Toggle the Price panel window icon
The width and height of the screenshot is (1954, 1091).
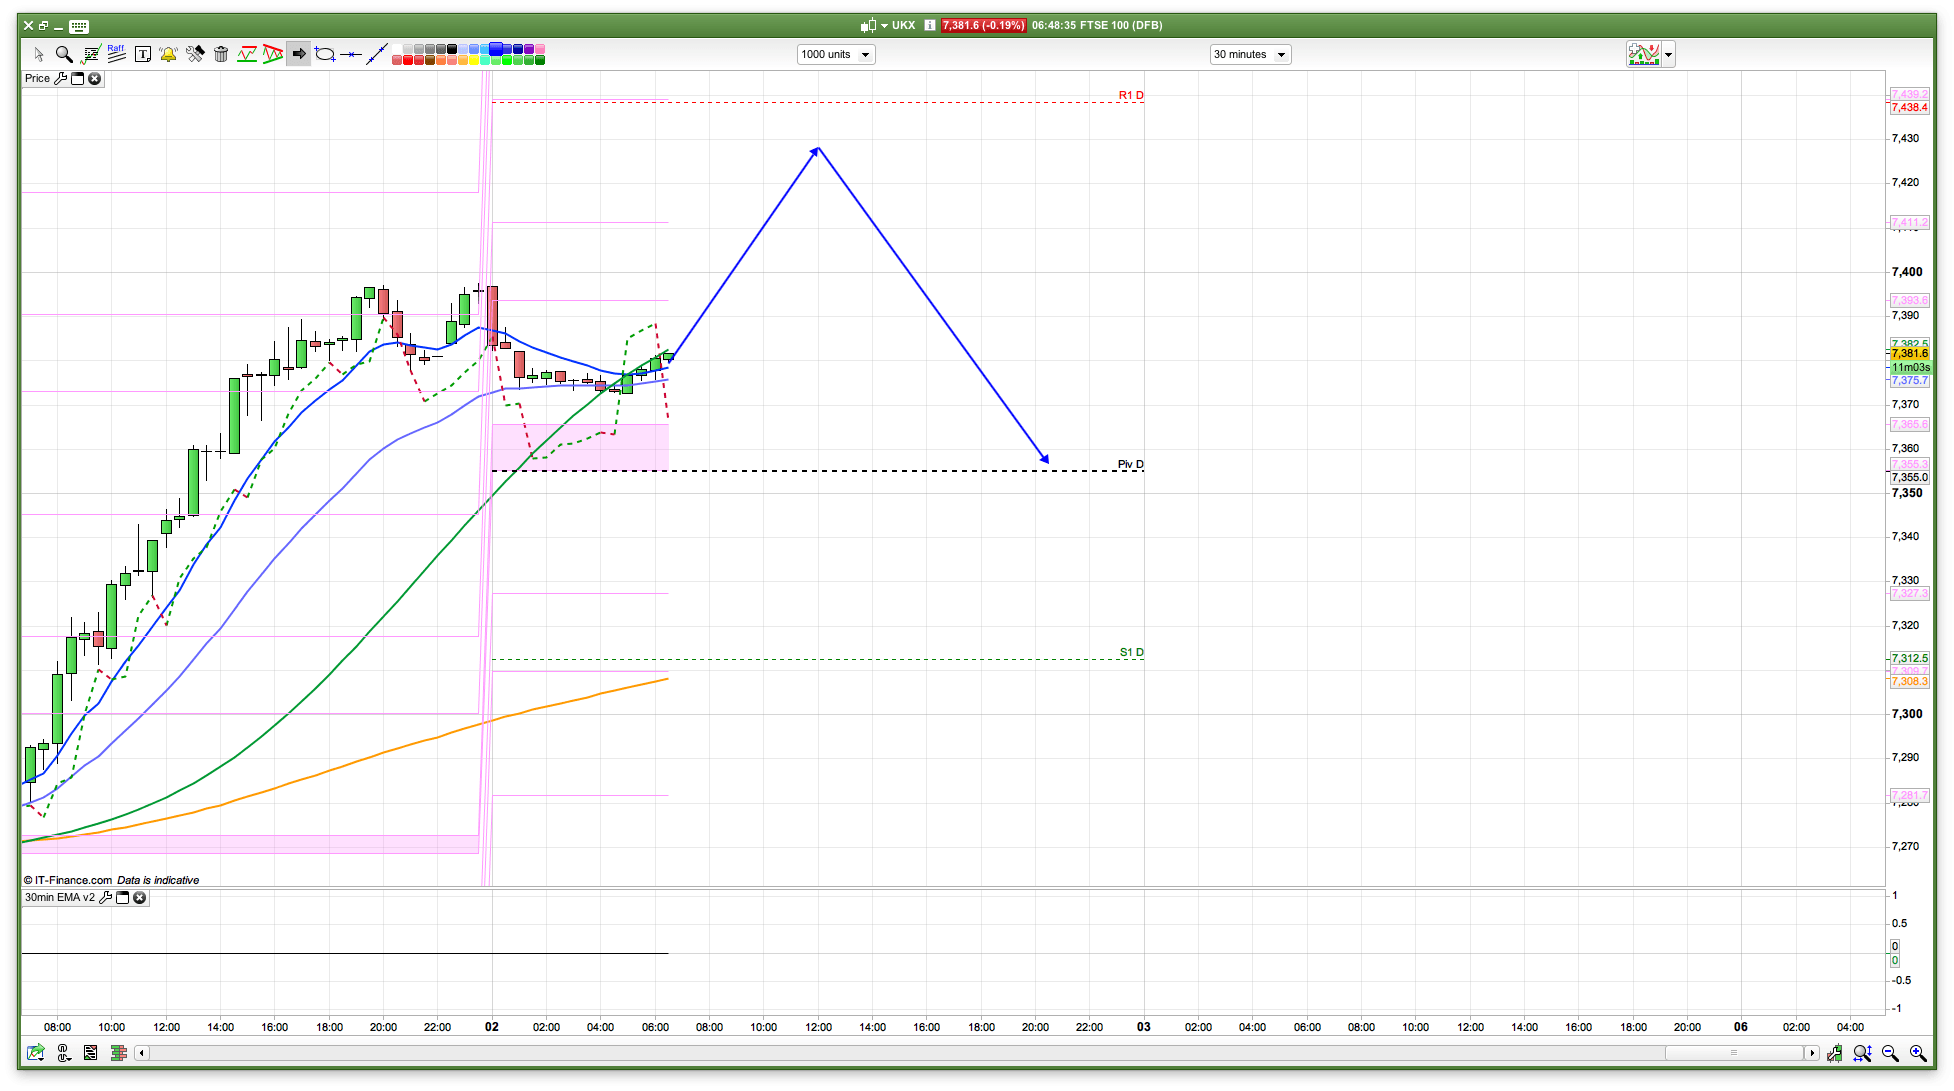pyautogui.click(x=78, y=78)
